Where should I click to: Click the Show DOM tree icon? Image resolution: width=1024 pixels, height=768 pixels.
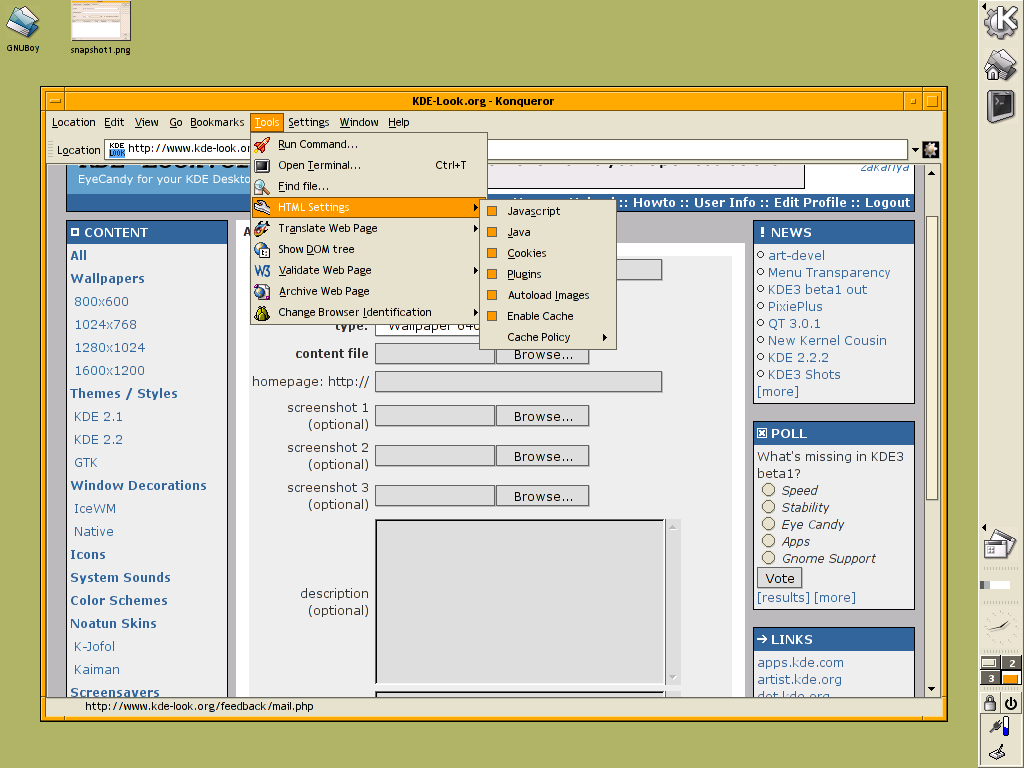tap(263, 249)
